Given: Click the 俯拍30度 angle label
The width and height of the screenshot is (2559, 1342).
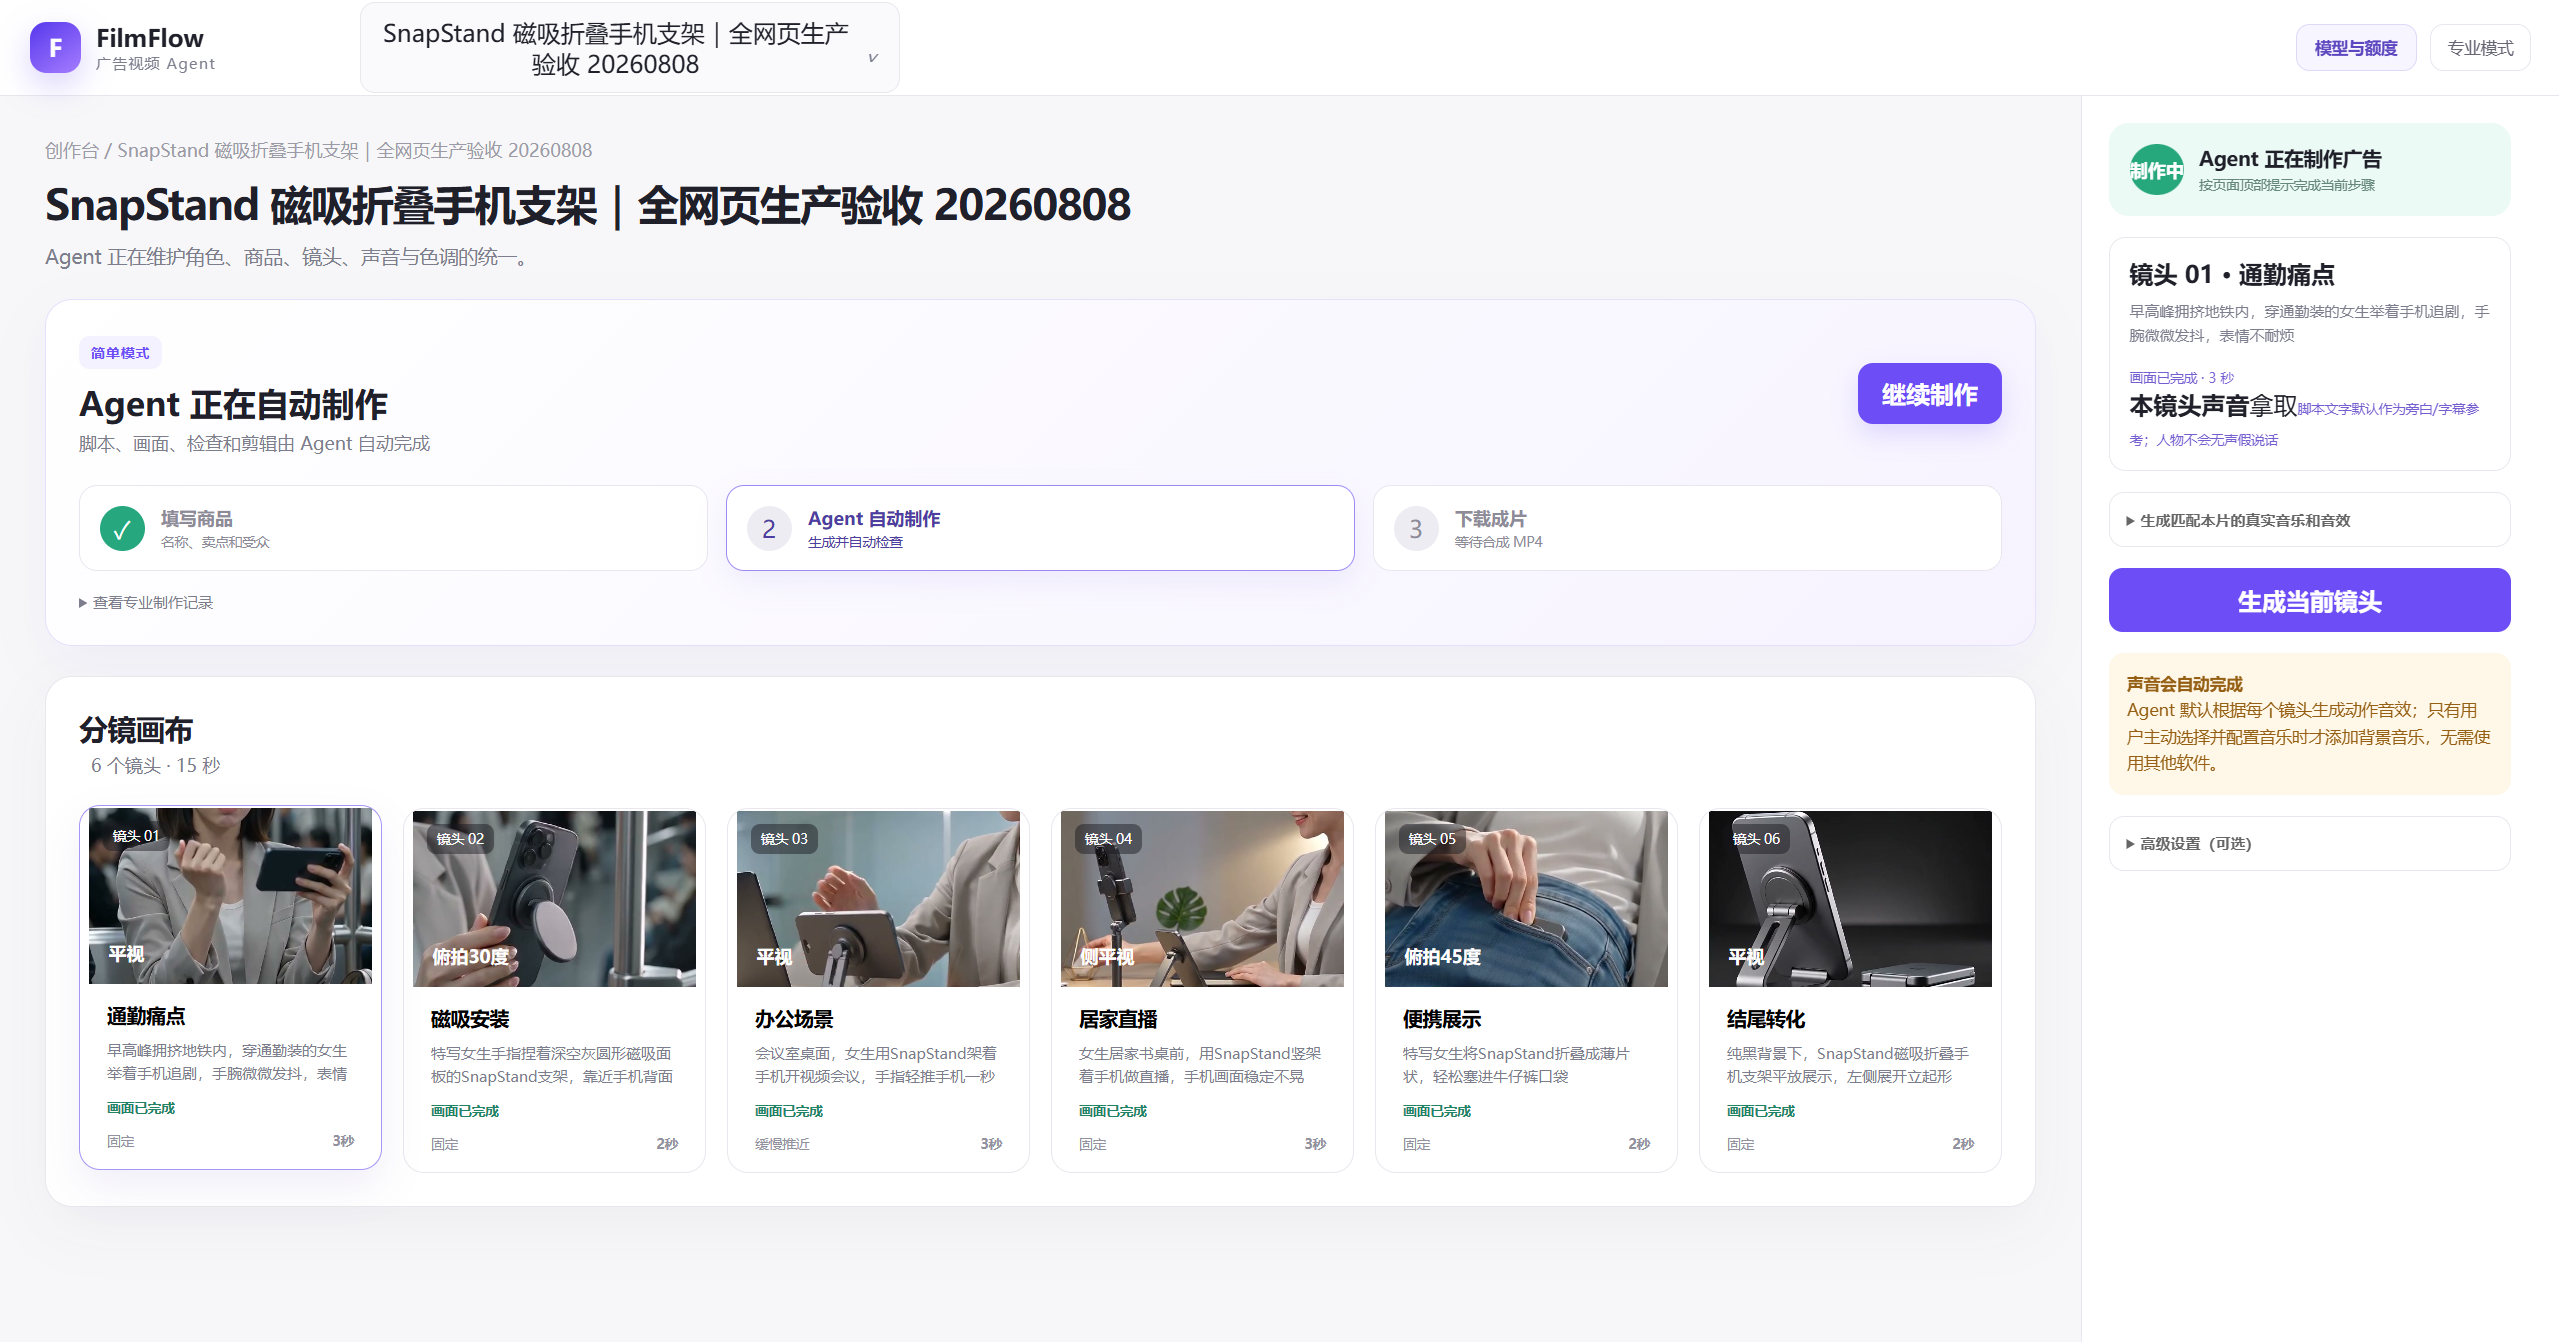Looking at the screenshot, I should 471,956.
